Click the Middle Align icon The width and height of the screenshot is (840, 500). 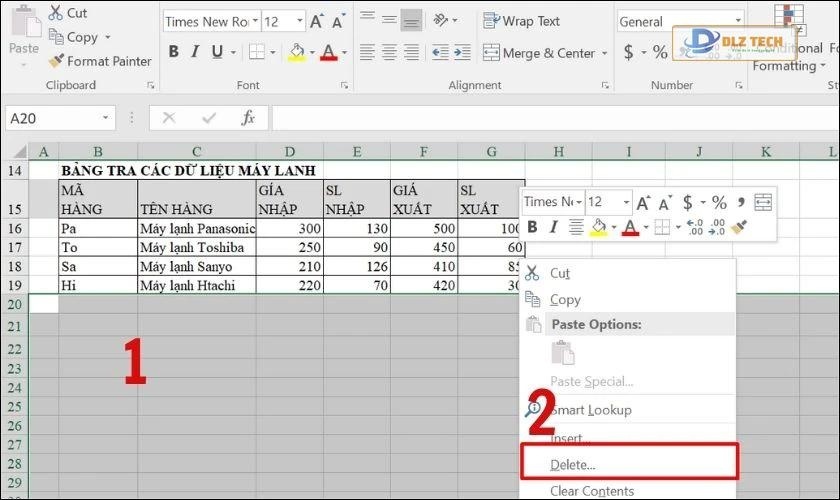tap(389, 19)
